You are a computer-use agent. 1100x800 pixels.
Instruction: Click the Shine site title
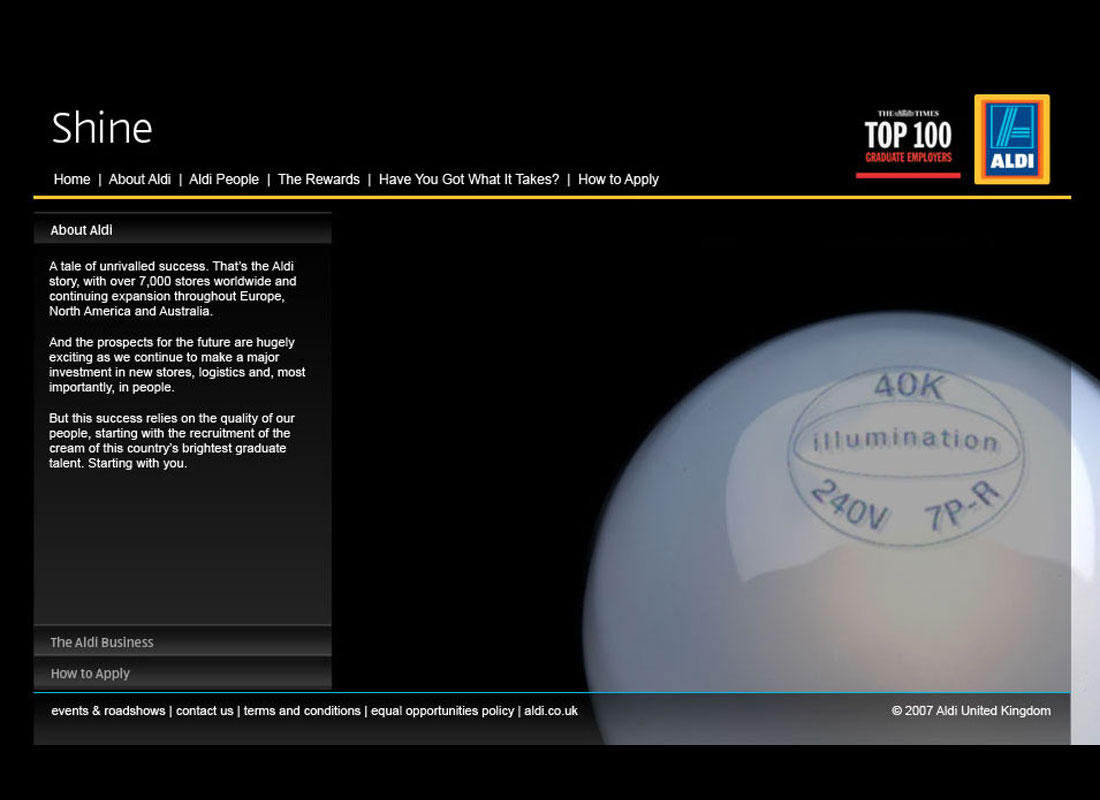(102, 128)
